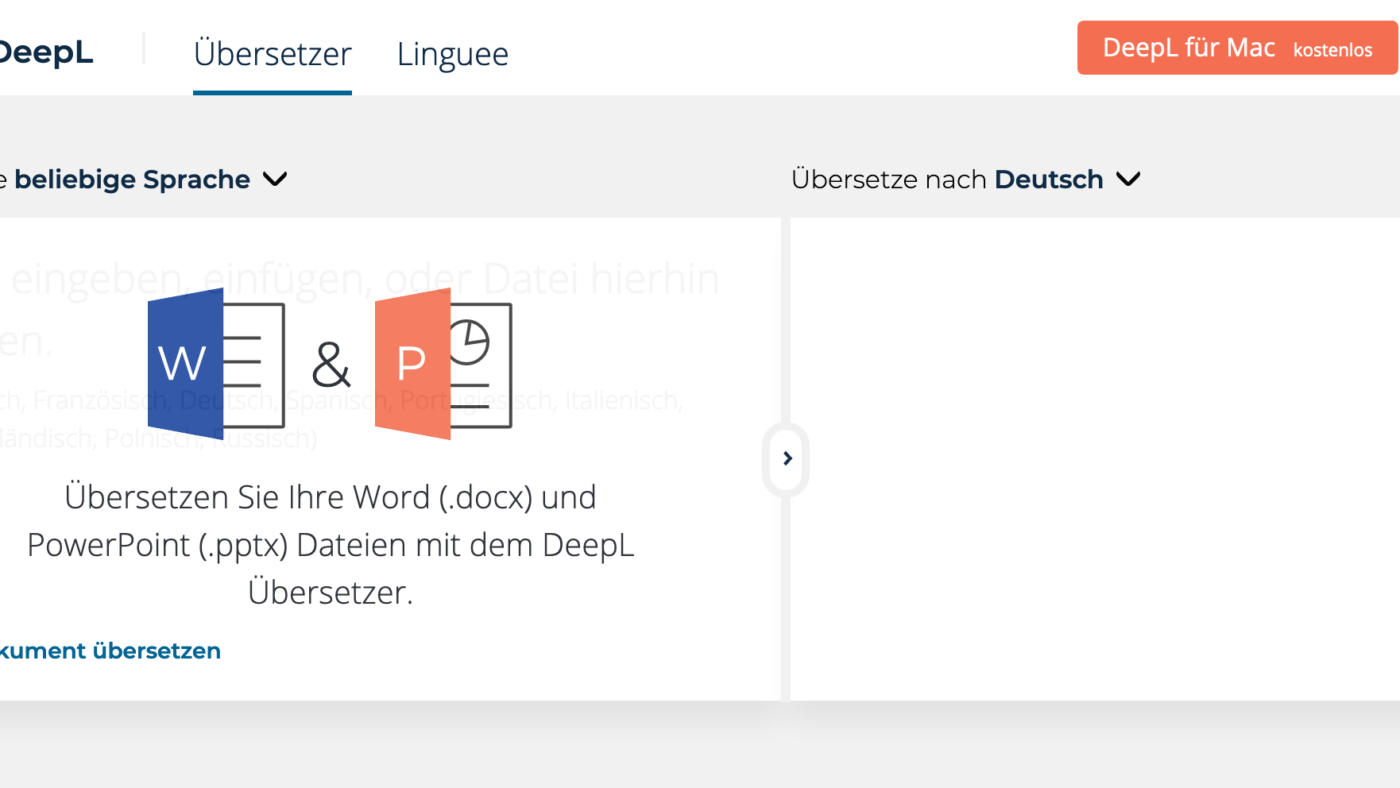Click the text 'PowerPoint (.pptx) Dateien mit dem DeepL'
The width and height of the screenshot is (1400, 788).
(330, 545)
